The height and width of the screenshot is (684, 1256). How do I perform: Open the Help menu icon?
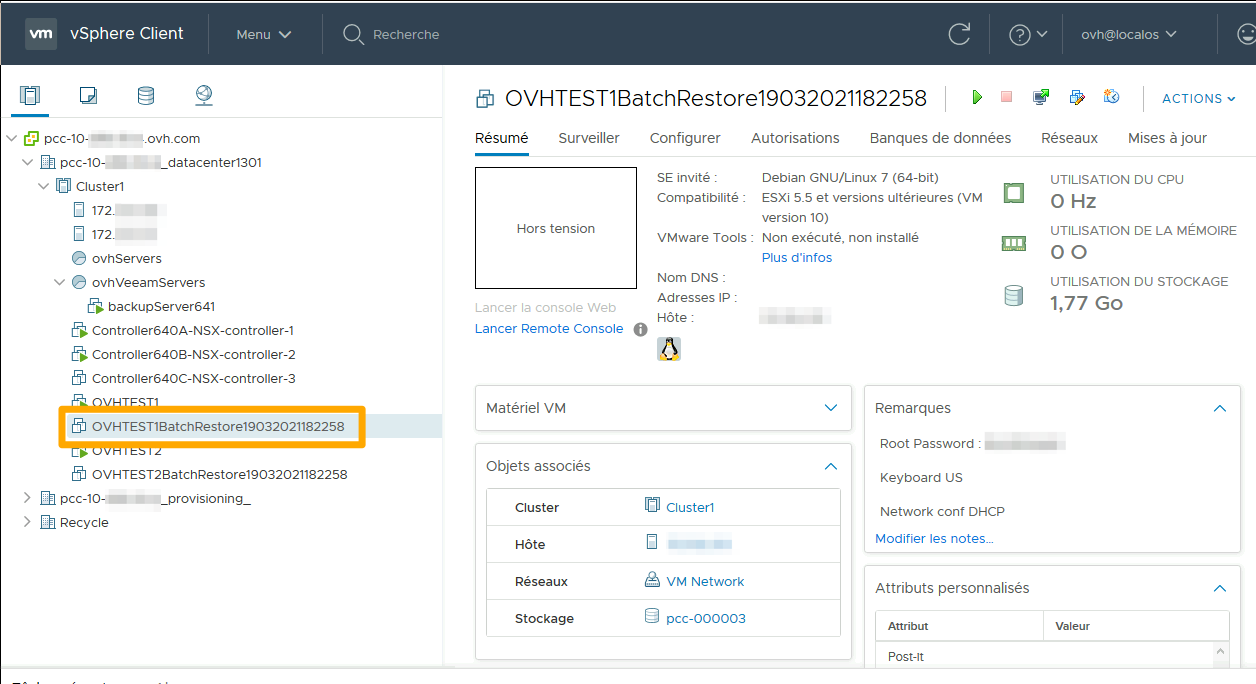pyautogui.click(x=1020, y=33)
